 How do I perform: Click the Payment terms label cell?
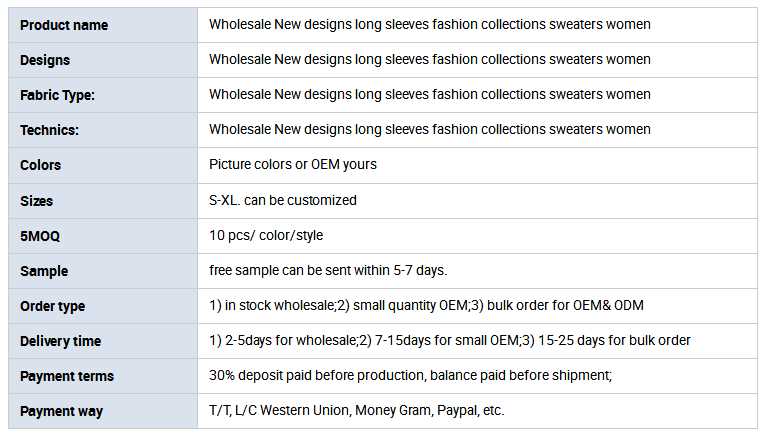pos(67,376)
